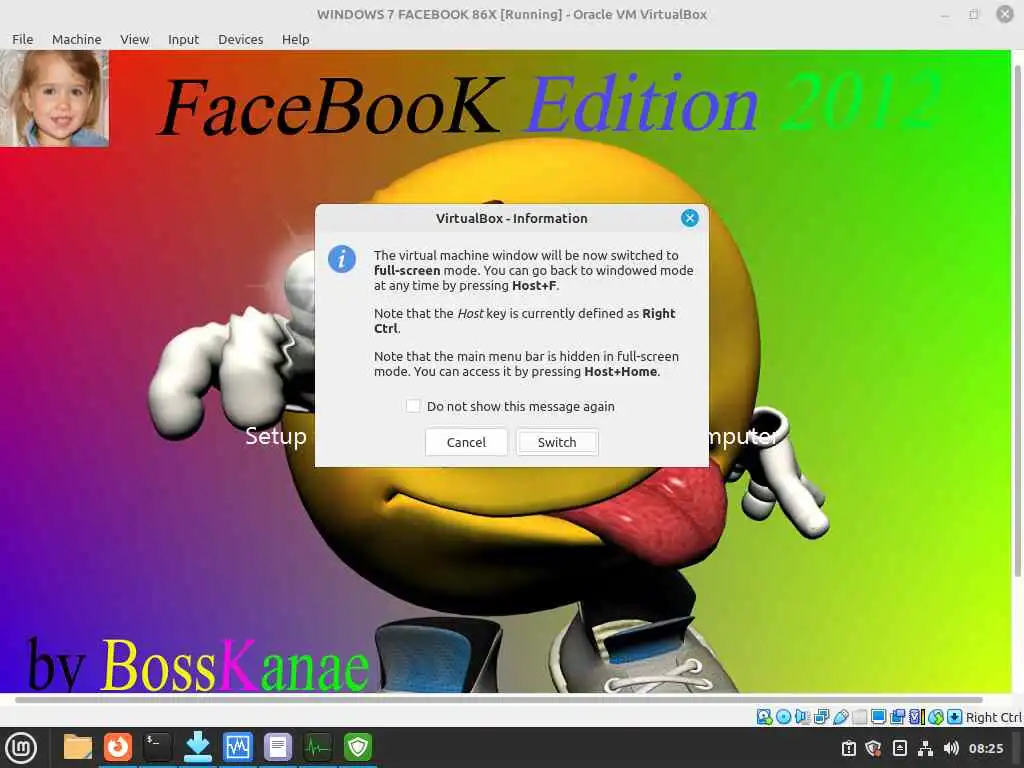Click the blue download arrow taskbar icon
The width and height of the screenshot is (1024, 768).
(x=197, y=748)
